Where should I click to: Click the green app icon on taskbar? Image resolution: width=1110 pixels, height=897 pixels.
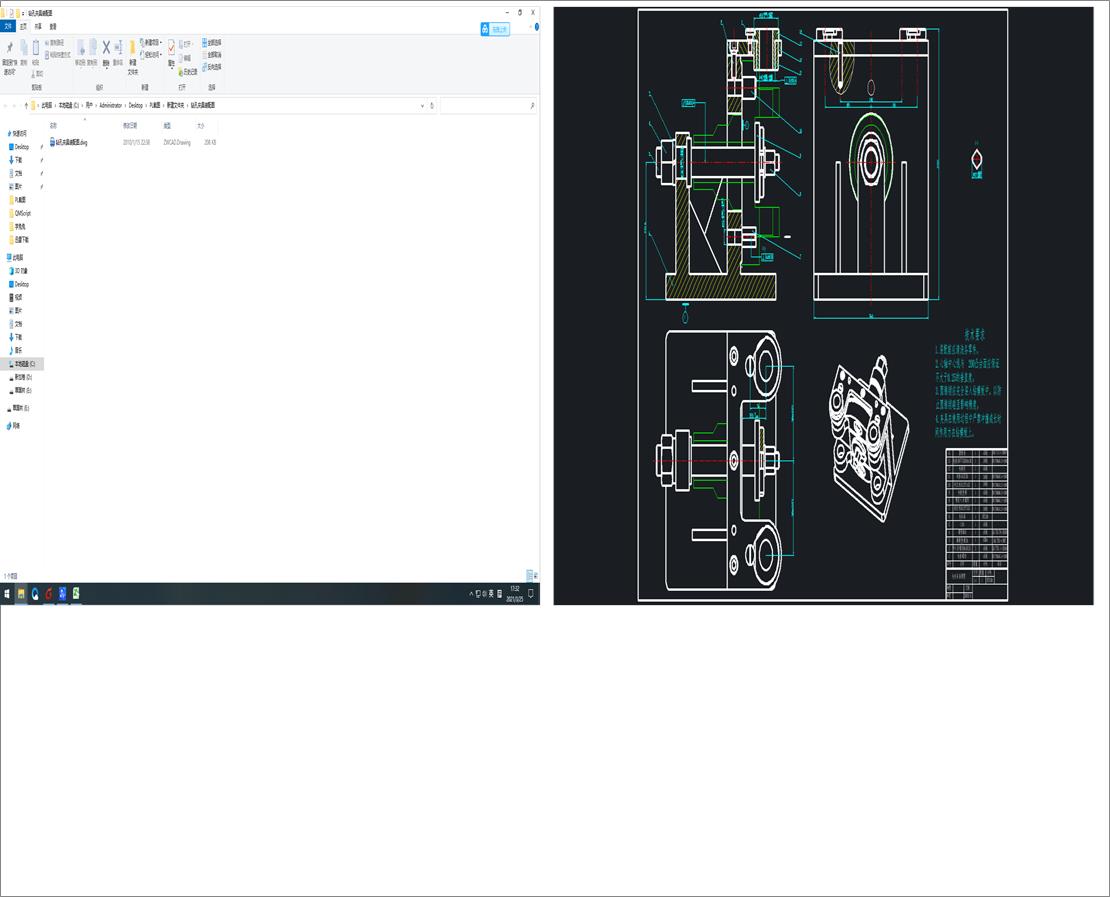click(x=76, y=594)
